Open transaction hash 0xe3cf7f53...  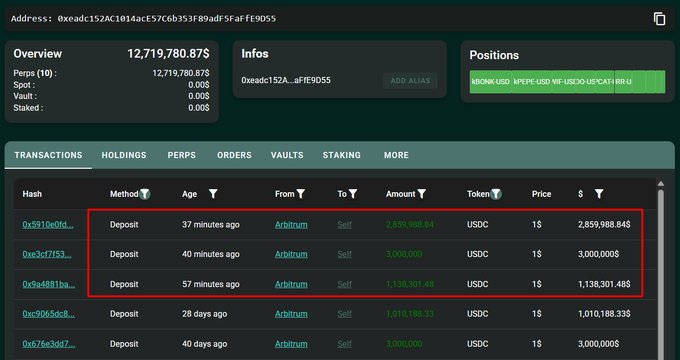pyautogui.click(x=47, y=254)
